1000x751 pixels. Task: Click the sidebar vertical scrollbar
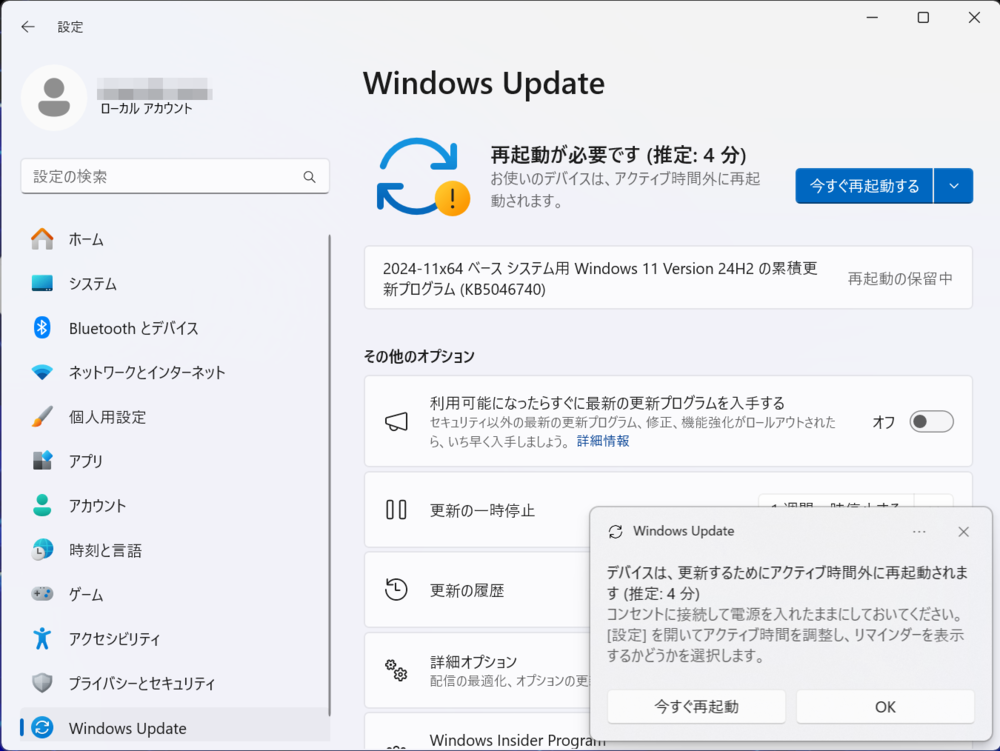(x=329, y=475)
